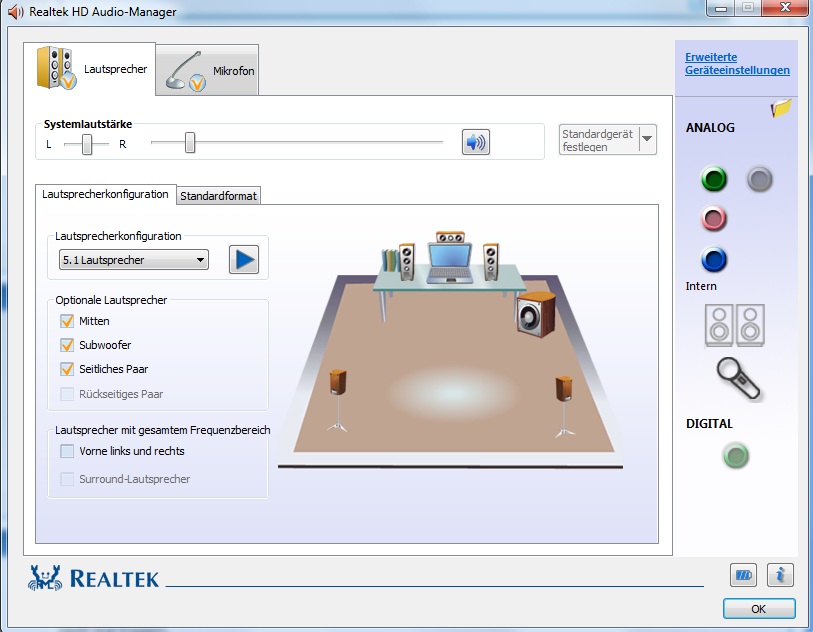
Task: Click the subwoofer in the room illustration
Action: 537,314
